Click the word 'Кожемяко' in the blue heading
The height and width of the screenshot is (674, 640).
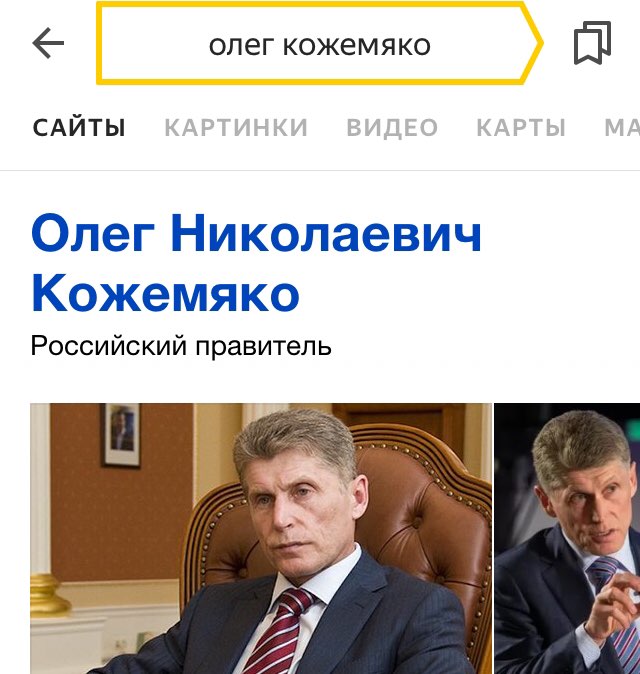(165, 293)
